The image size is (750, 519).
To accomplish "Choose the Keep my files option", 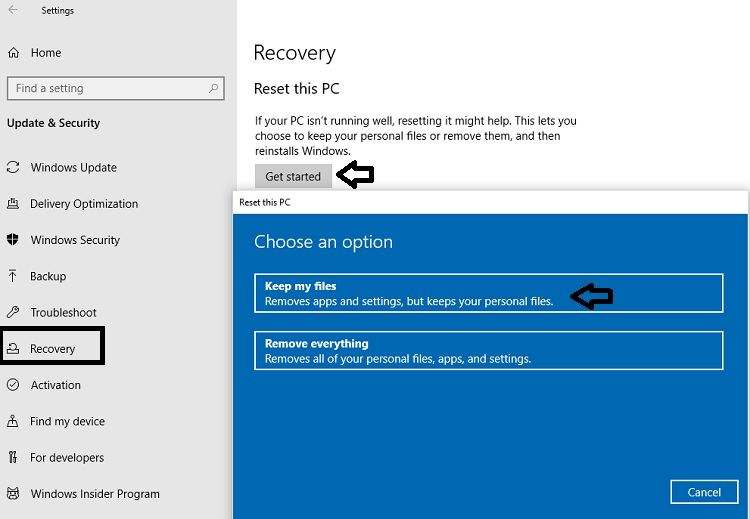I will pos(488,293).
